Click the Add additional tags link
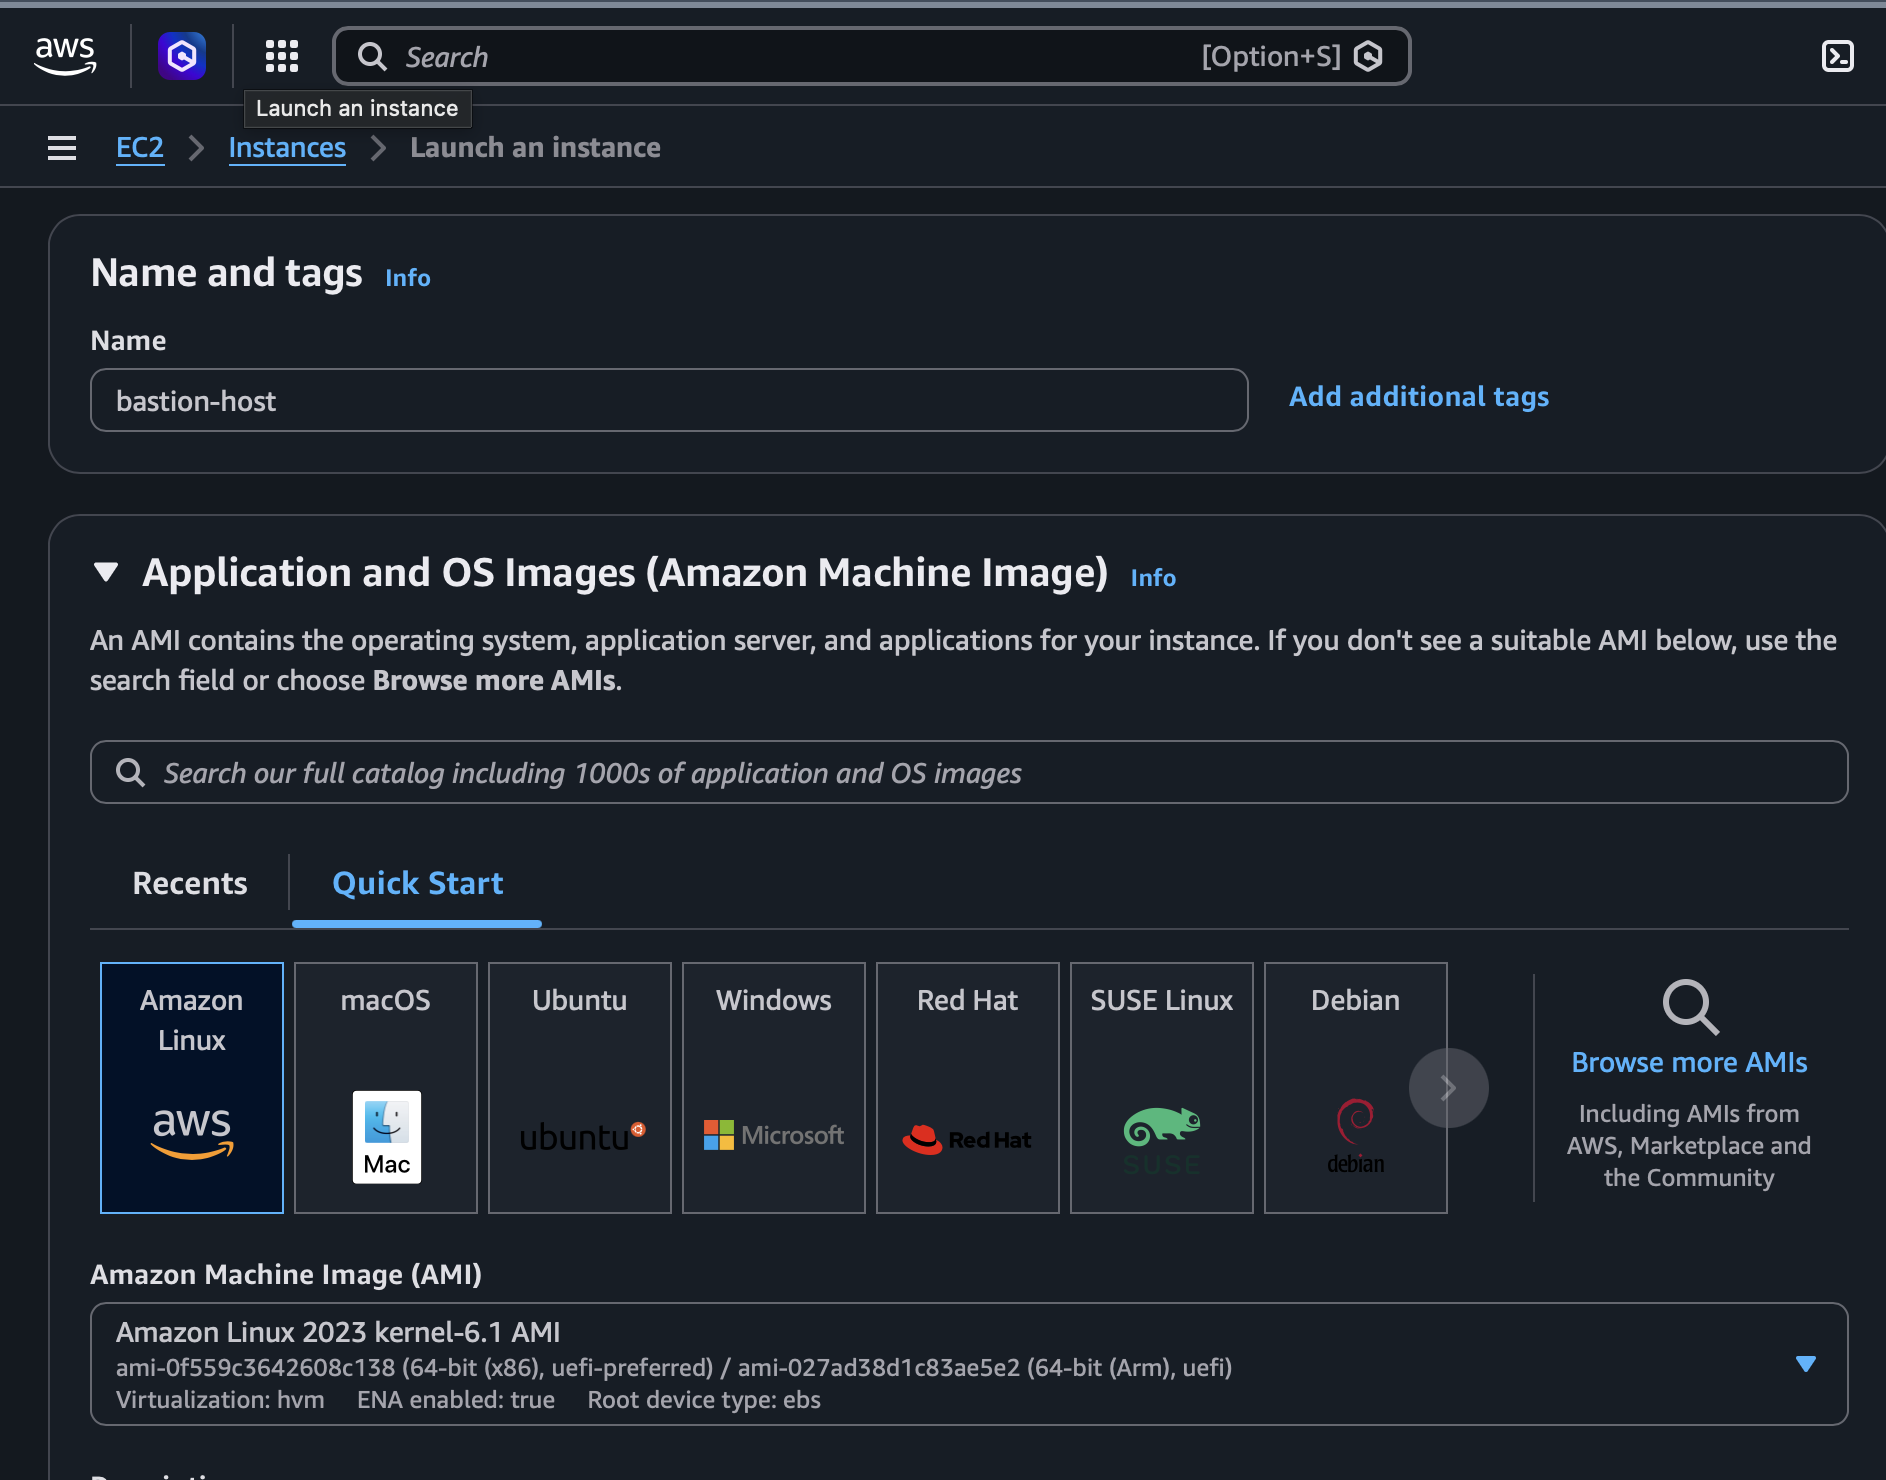1886x1480 pixels. click(1418, 397)
